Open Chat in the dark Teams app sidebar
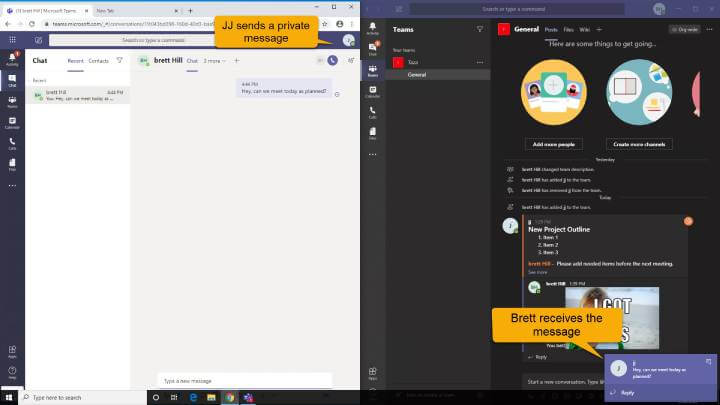Screen dimensions: 720x405 tap(372, 49)
